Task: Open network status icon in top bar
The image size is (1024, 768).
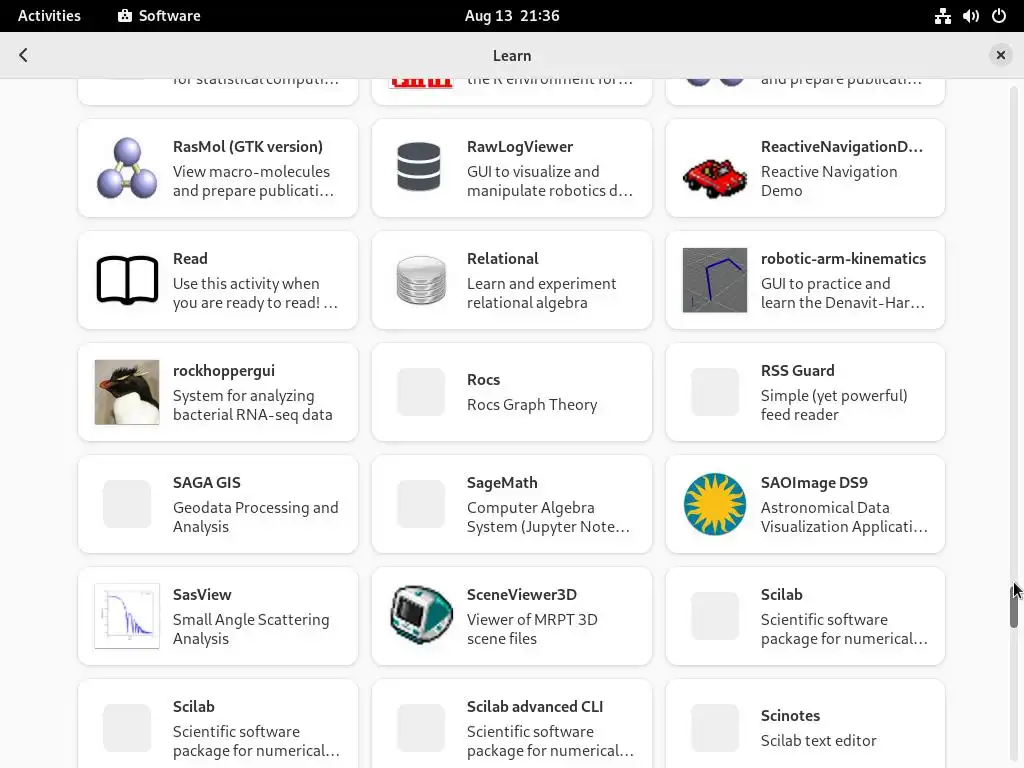Action: (x=942, y=16)
